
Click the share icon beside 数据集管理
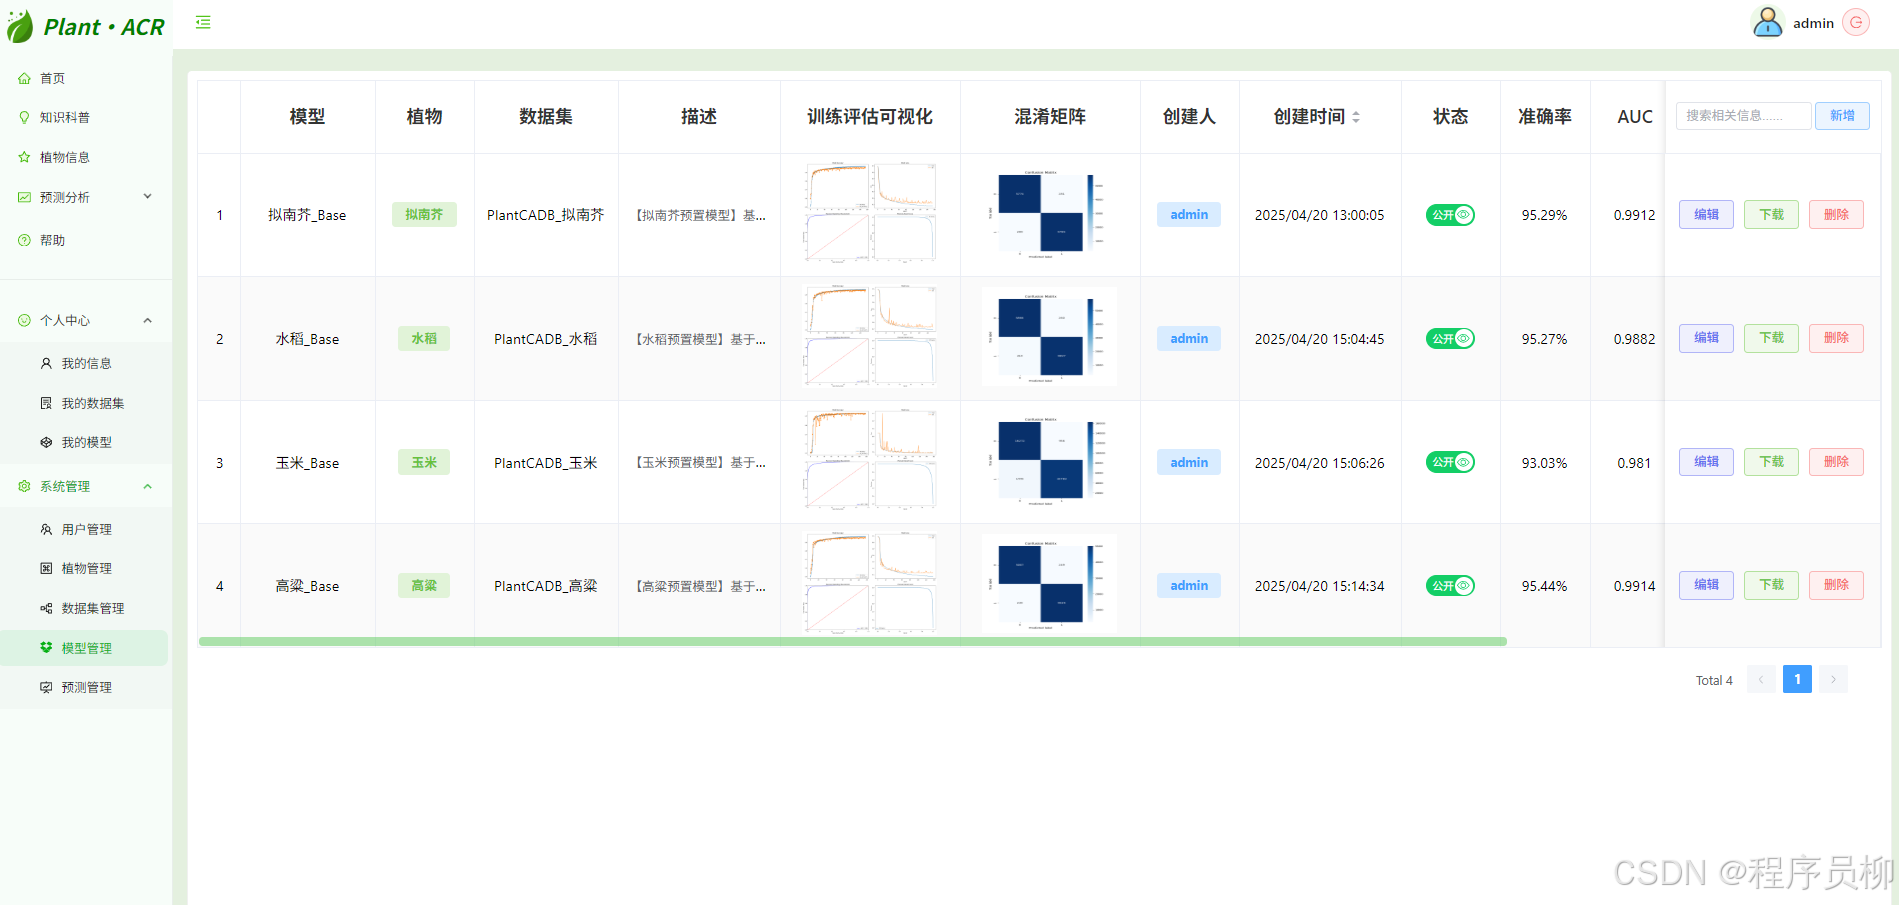coord(46,608)
